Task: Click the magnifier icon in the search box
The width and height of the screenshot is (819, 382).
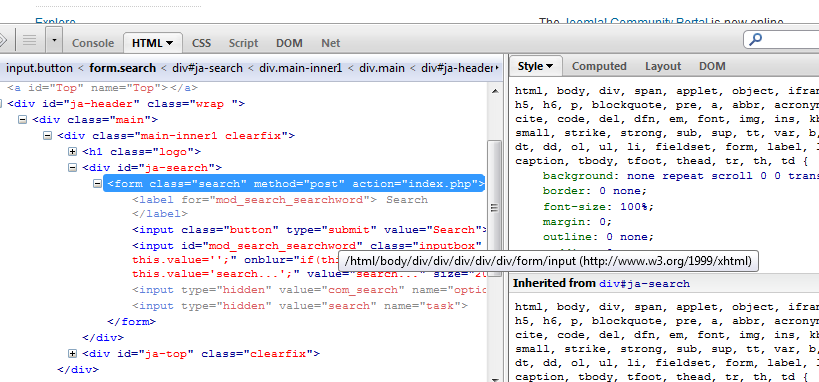Action: coord(756,39)
